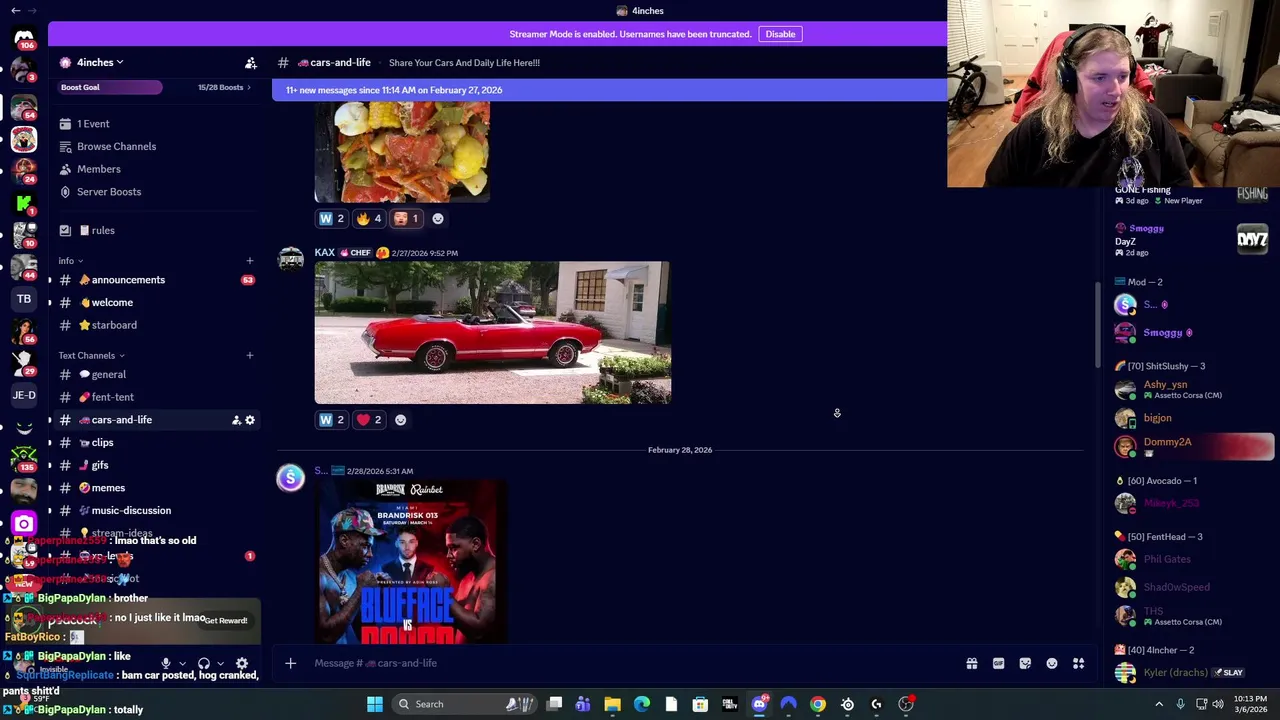Open user settings gear icon
Image resolution: width=1280 pixels, height=720 pixels.
242,663
